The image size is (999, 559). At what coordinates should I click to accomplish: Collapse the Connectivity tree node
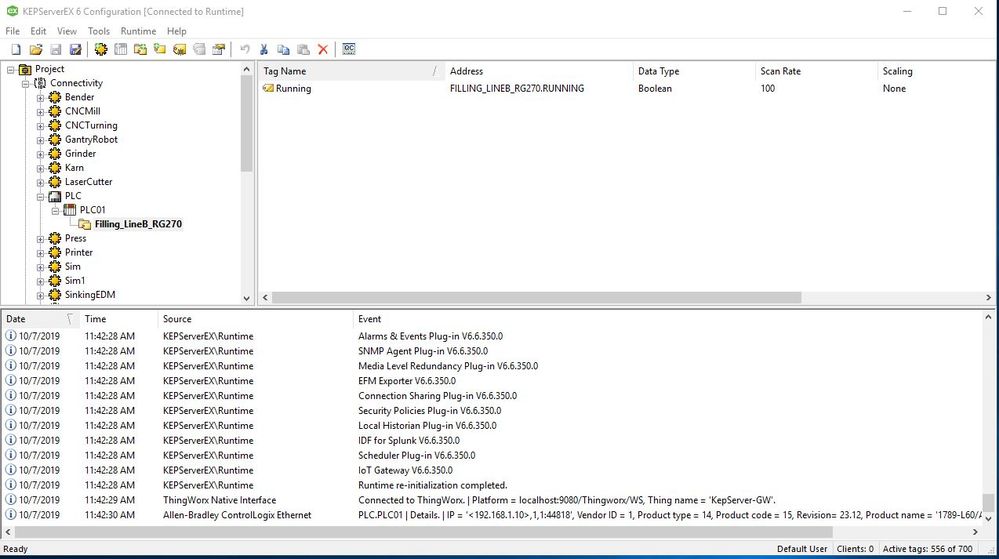[25, 83]
